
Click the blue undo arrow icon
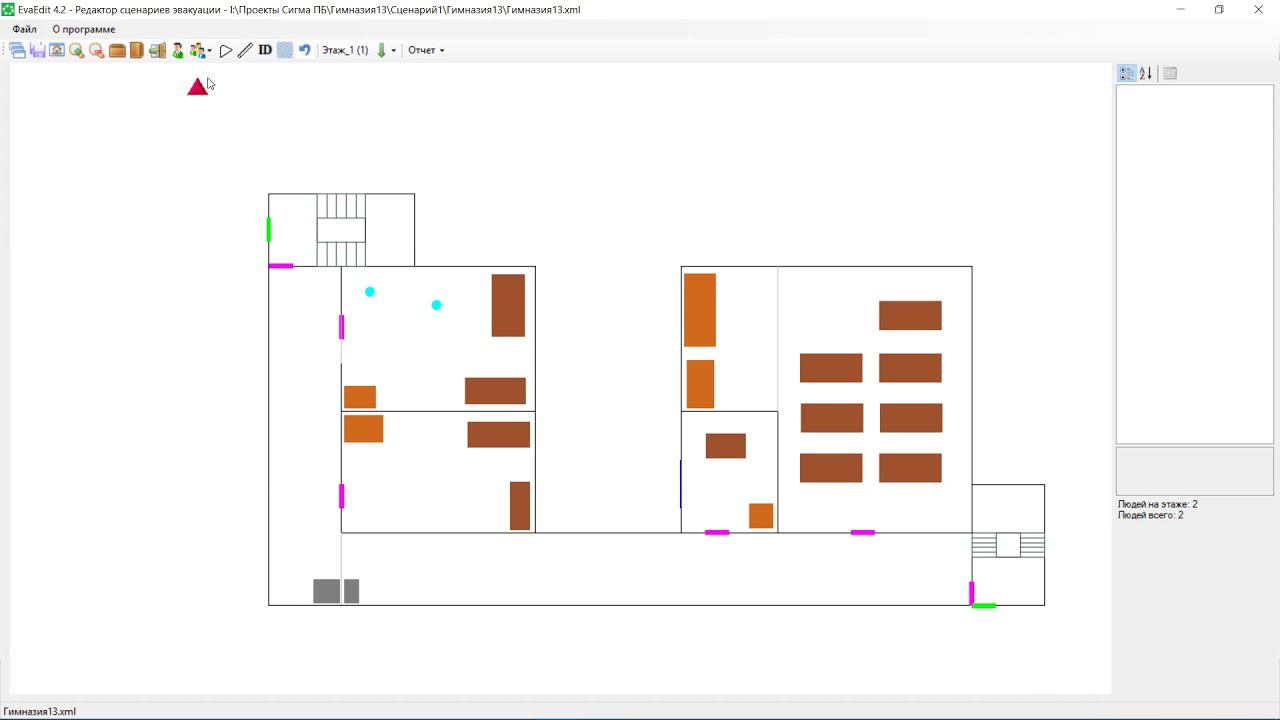[304, 50]
